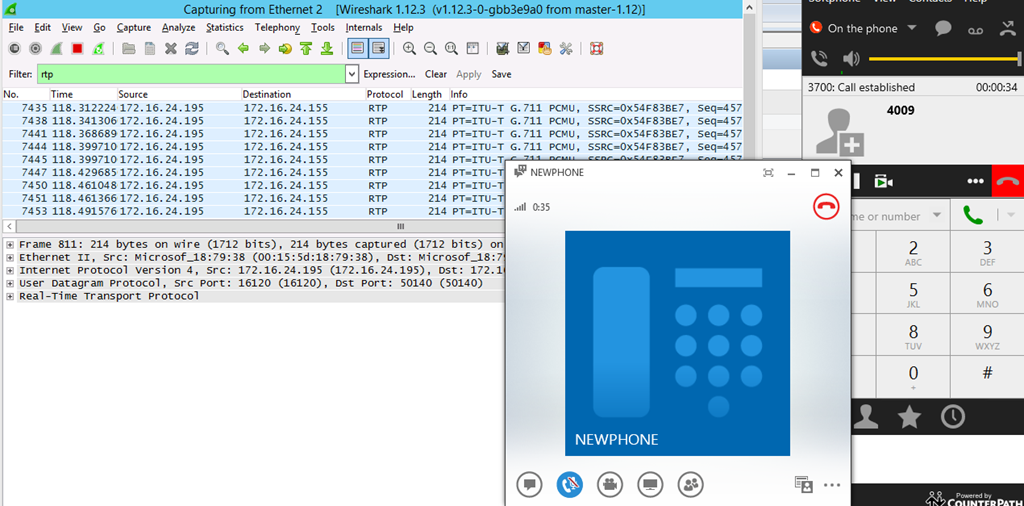The height and width of the screenshot is (506, 1024).
Task: Open the participants option in NEWPHONE
Action: tap(691, 484)
